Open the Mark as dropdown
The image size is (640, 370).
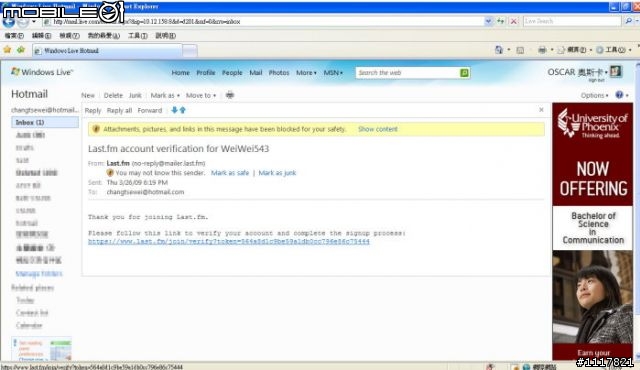click(165, 95)
